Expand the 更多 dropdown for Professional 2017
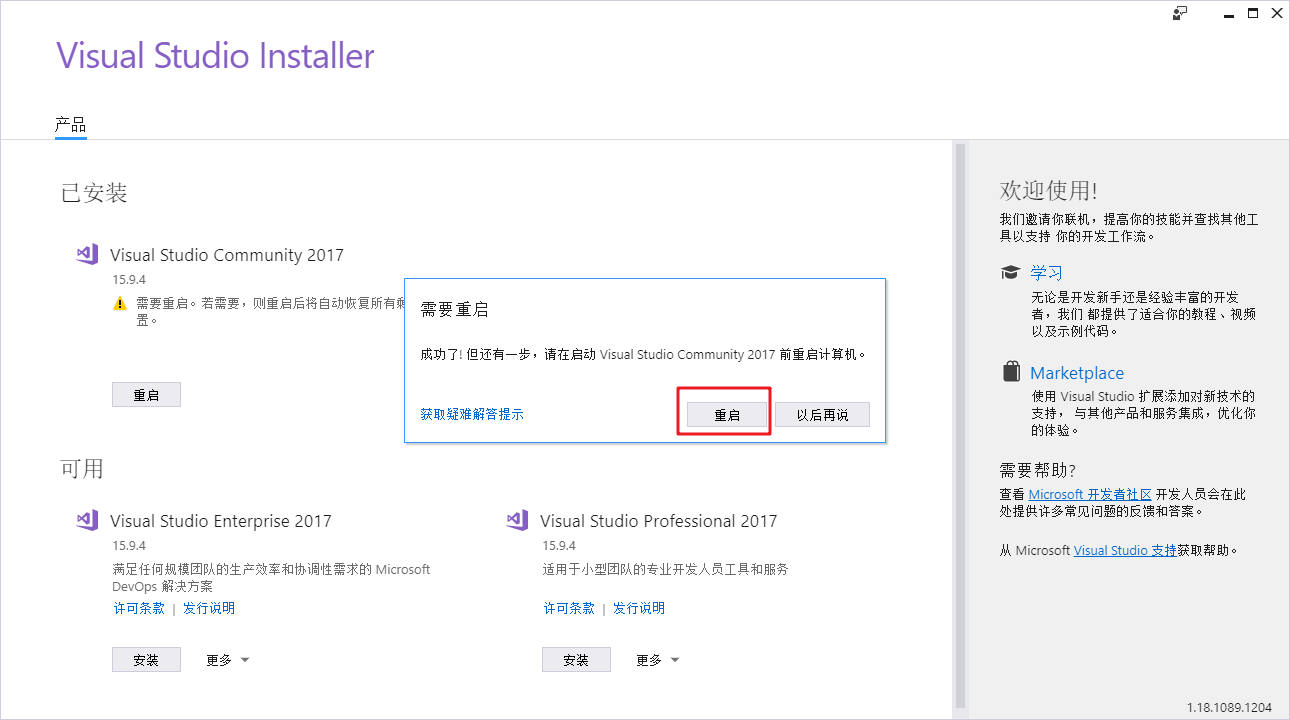 [x=658, y=660]
